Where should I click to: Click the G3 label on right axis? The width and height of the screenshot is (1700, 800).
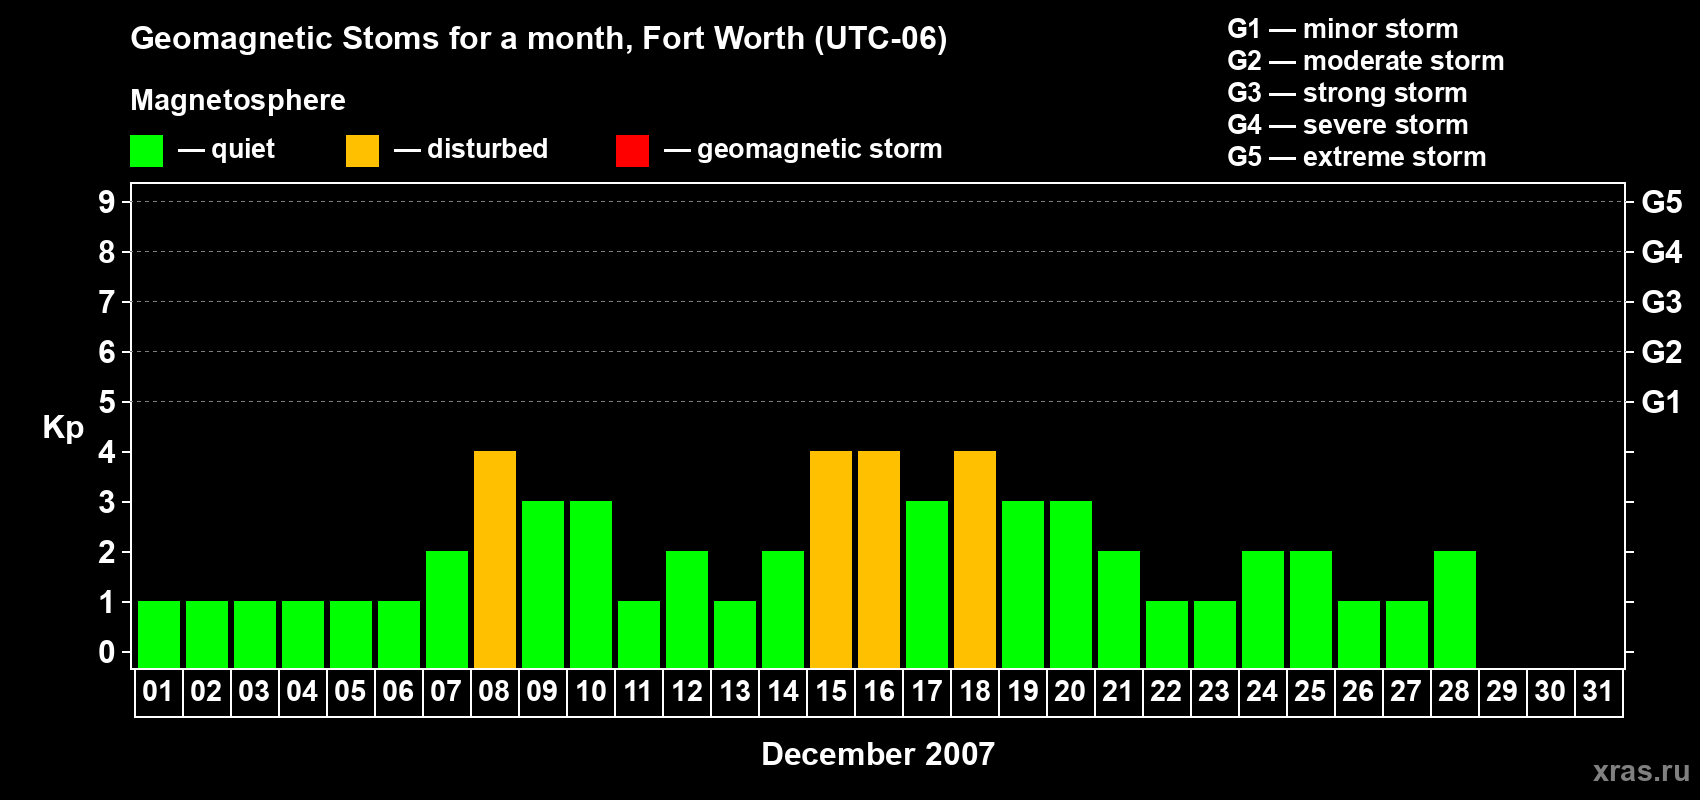click(1662, 302)
